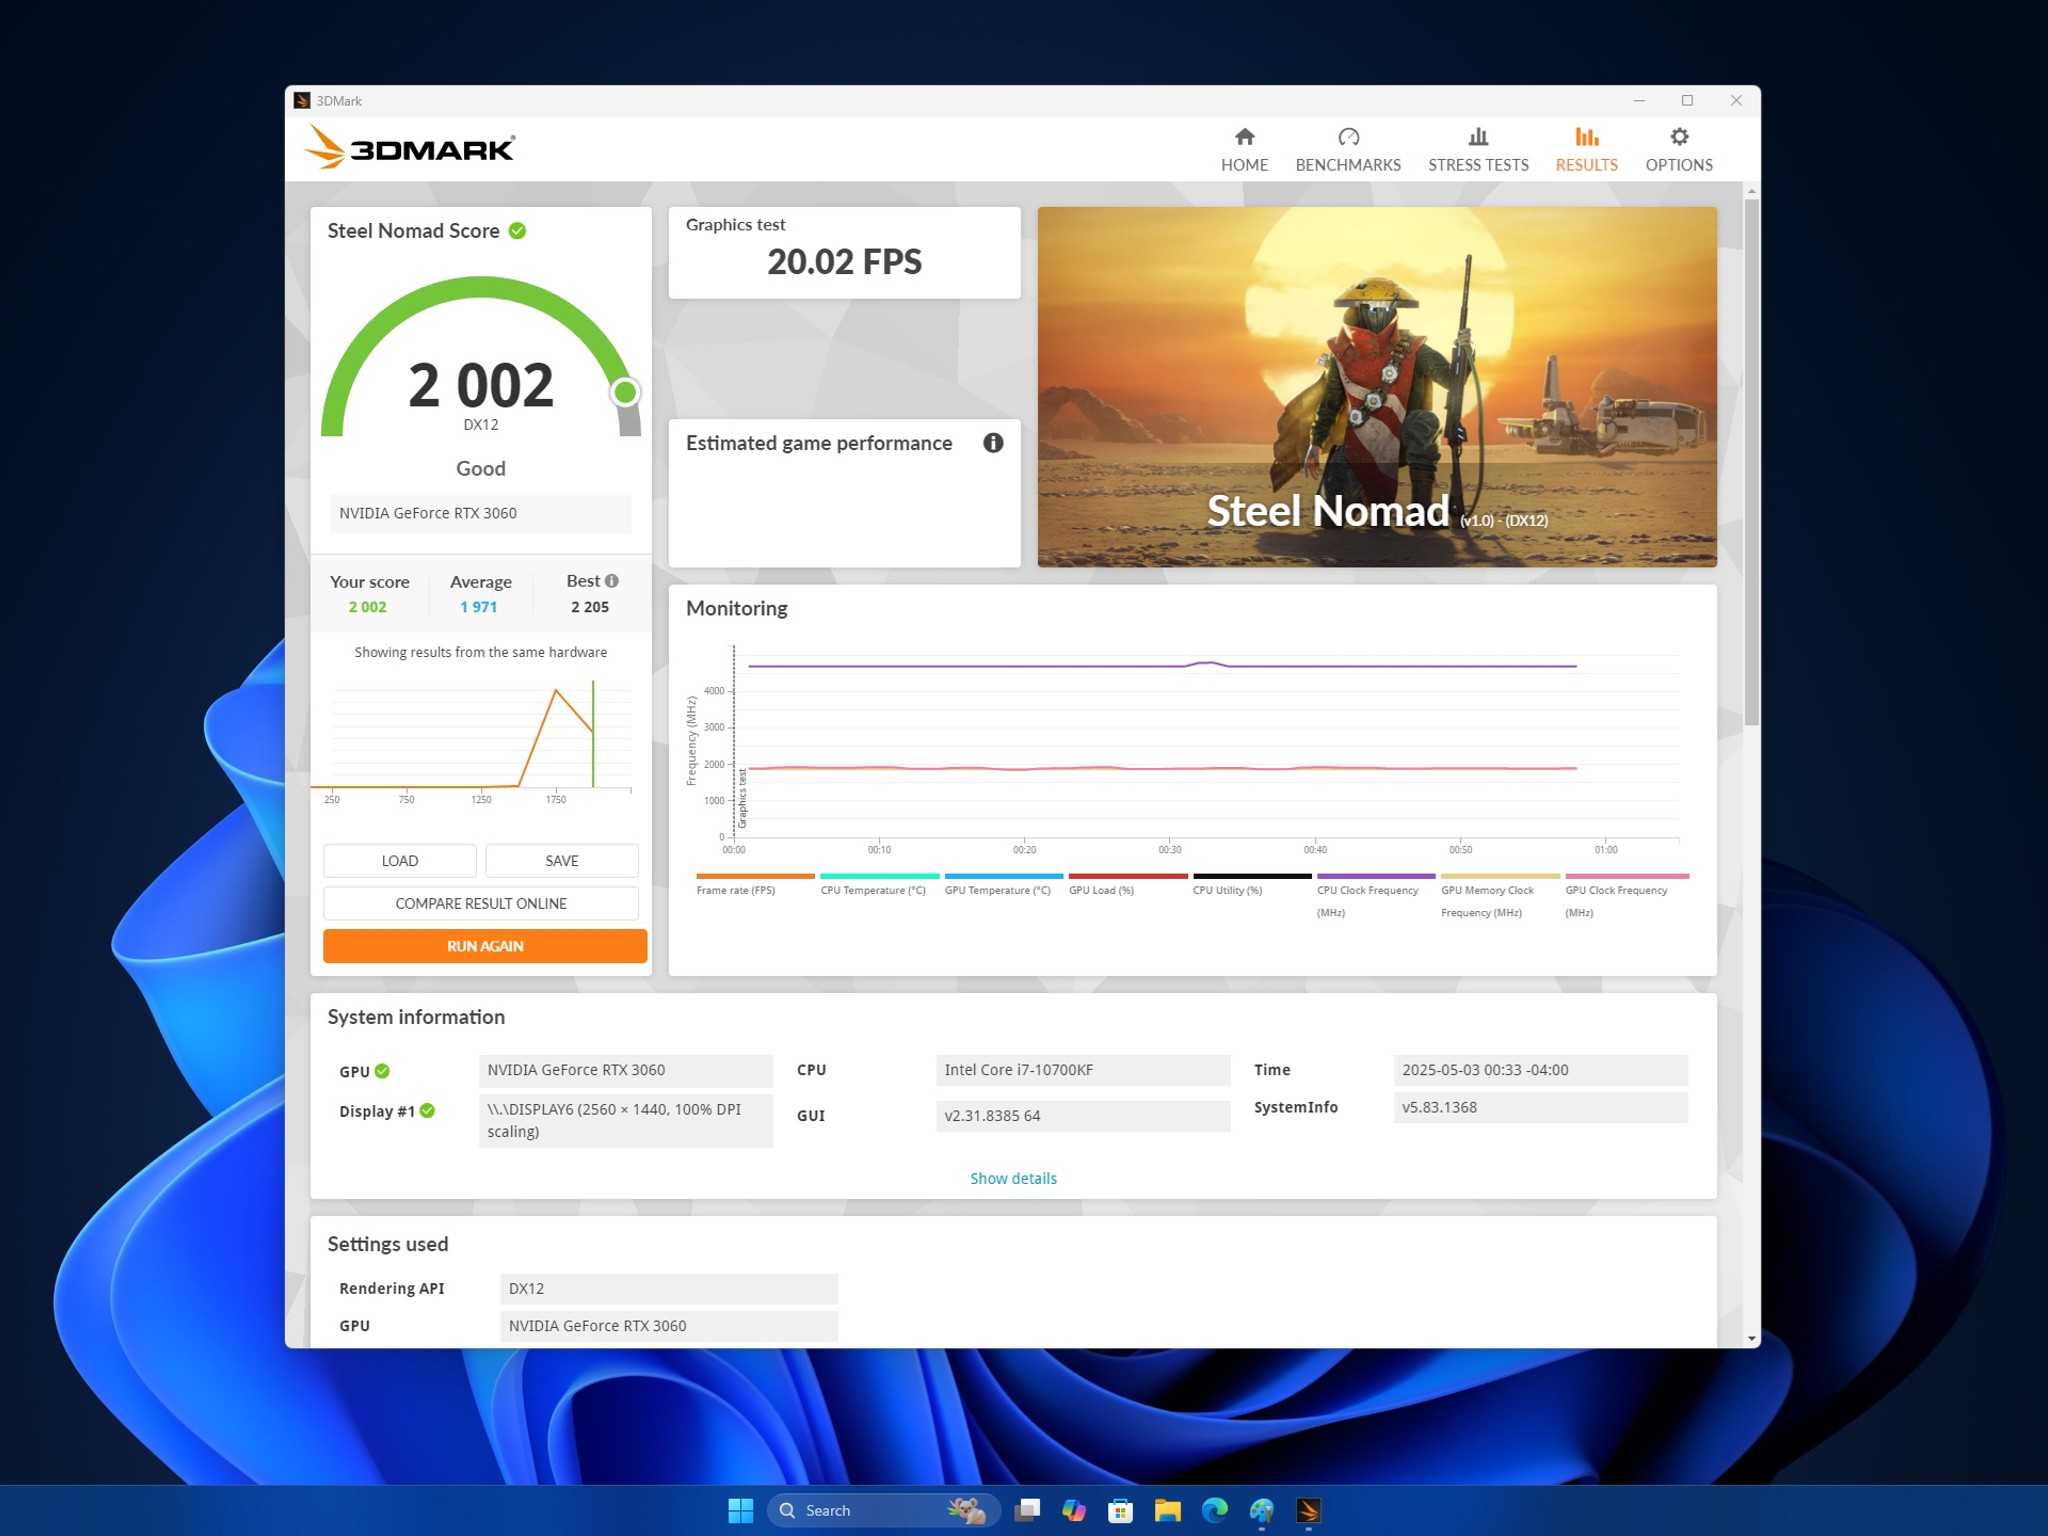Image resolution: width=2048 pixels, height=1536 pixels.
Task: Click the green marker on score distribution chart
Action: click(x=593, y=733)
